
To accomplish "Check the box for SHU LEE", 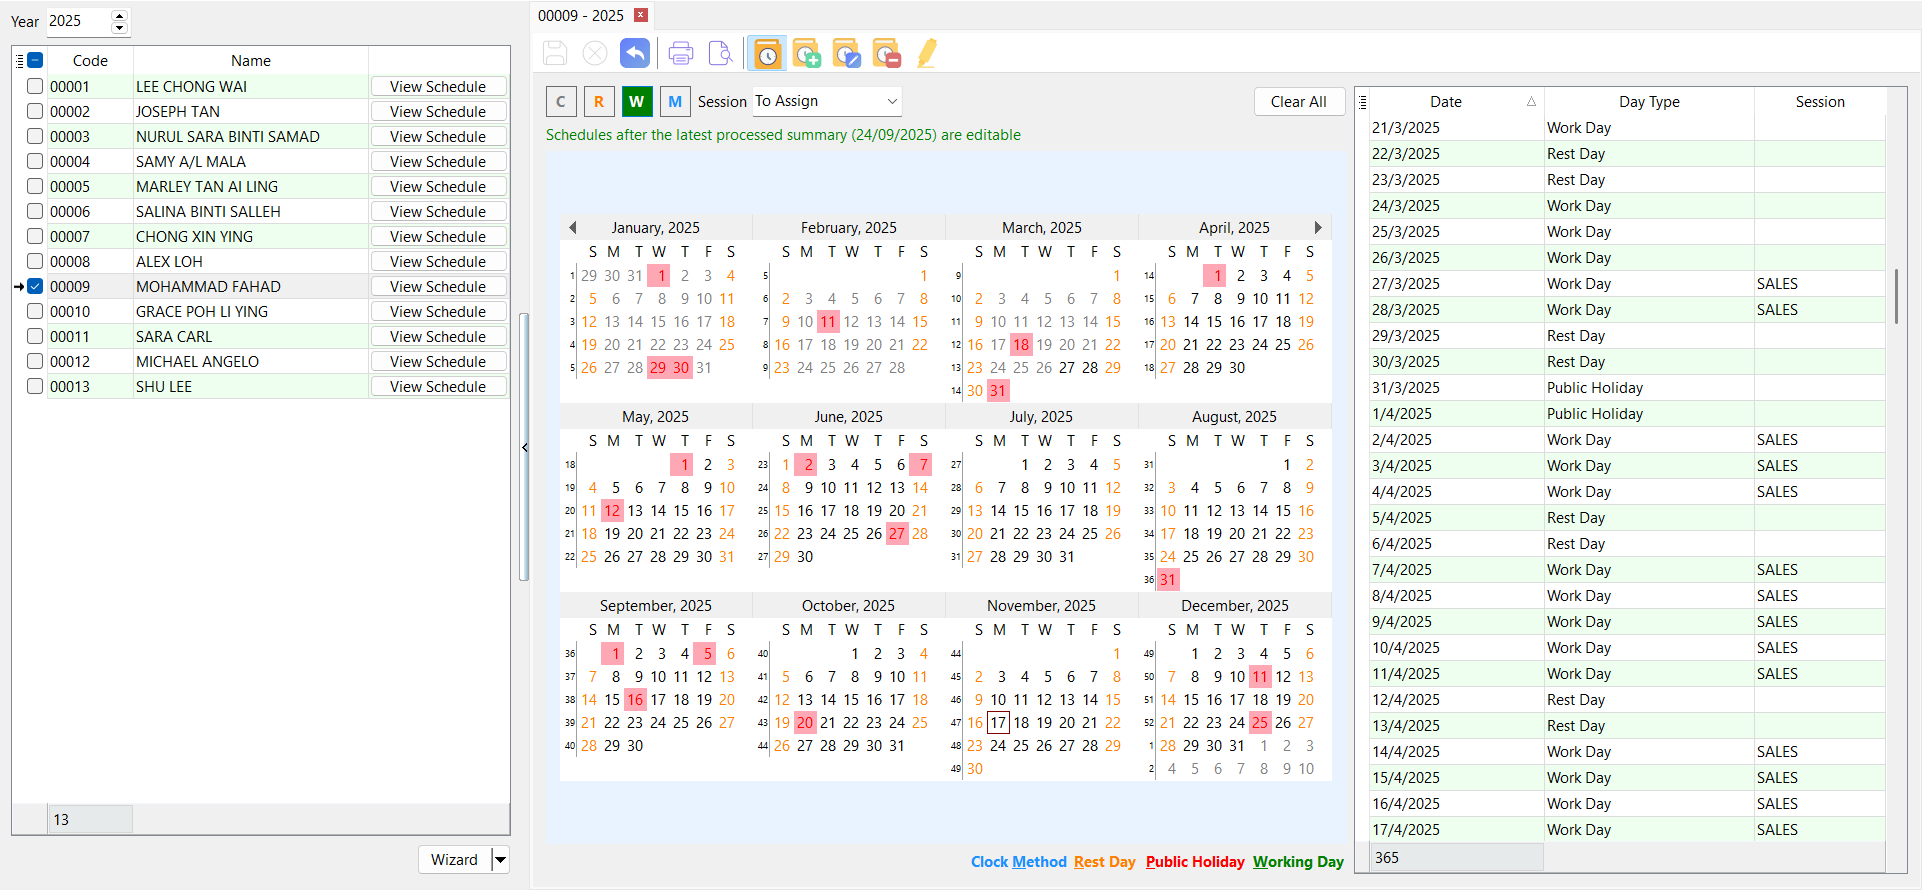I will pyautogui.click(x=35, y=386).
